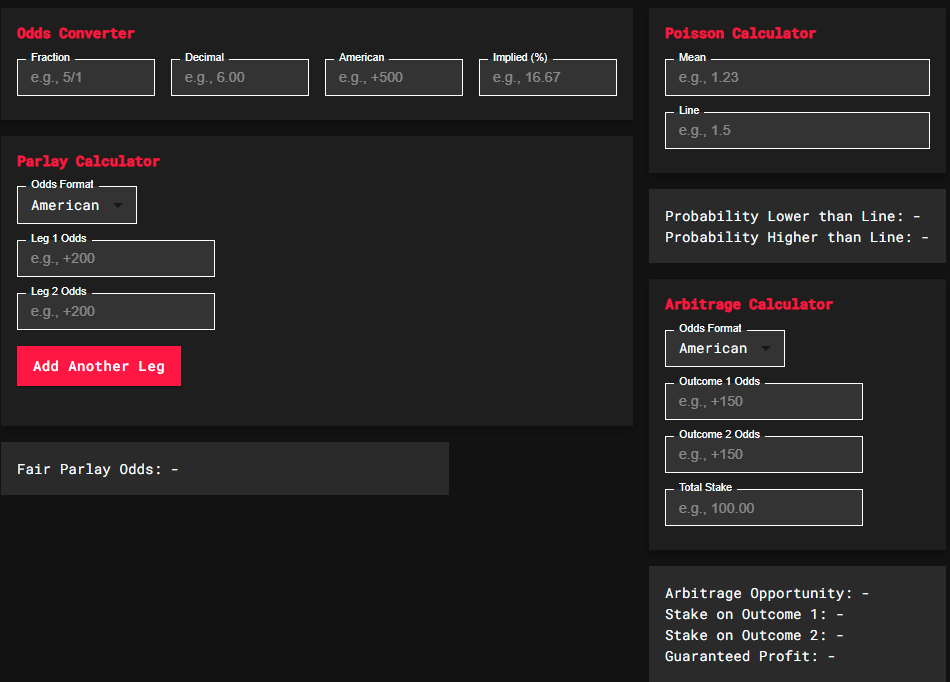Click the Leg 1 Odds field
This screenshot has width=950, height=682.
coord(116,259)
